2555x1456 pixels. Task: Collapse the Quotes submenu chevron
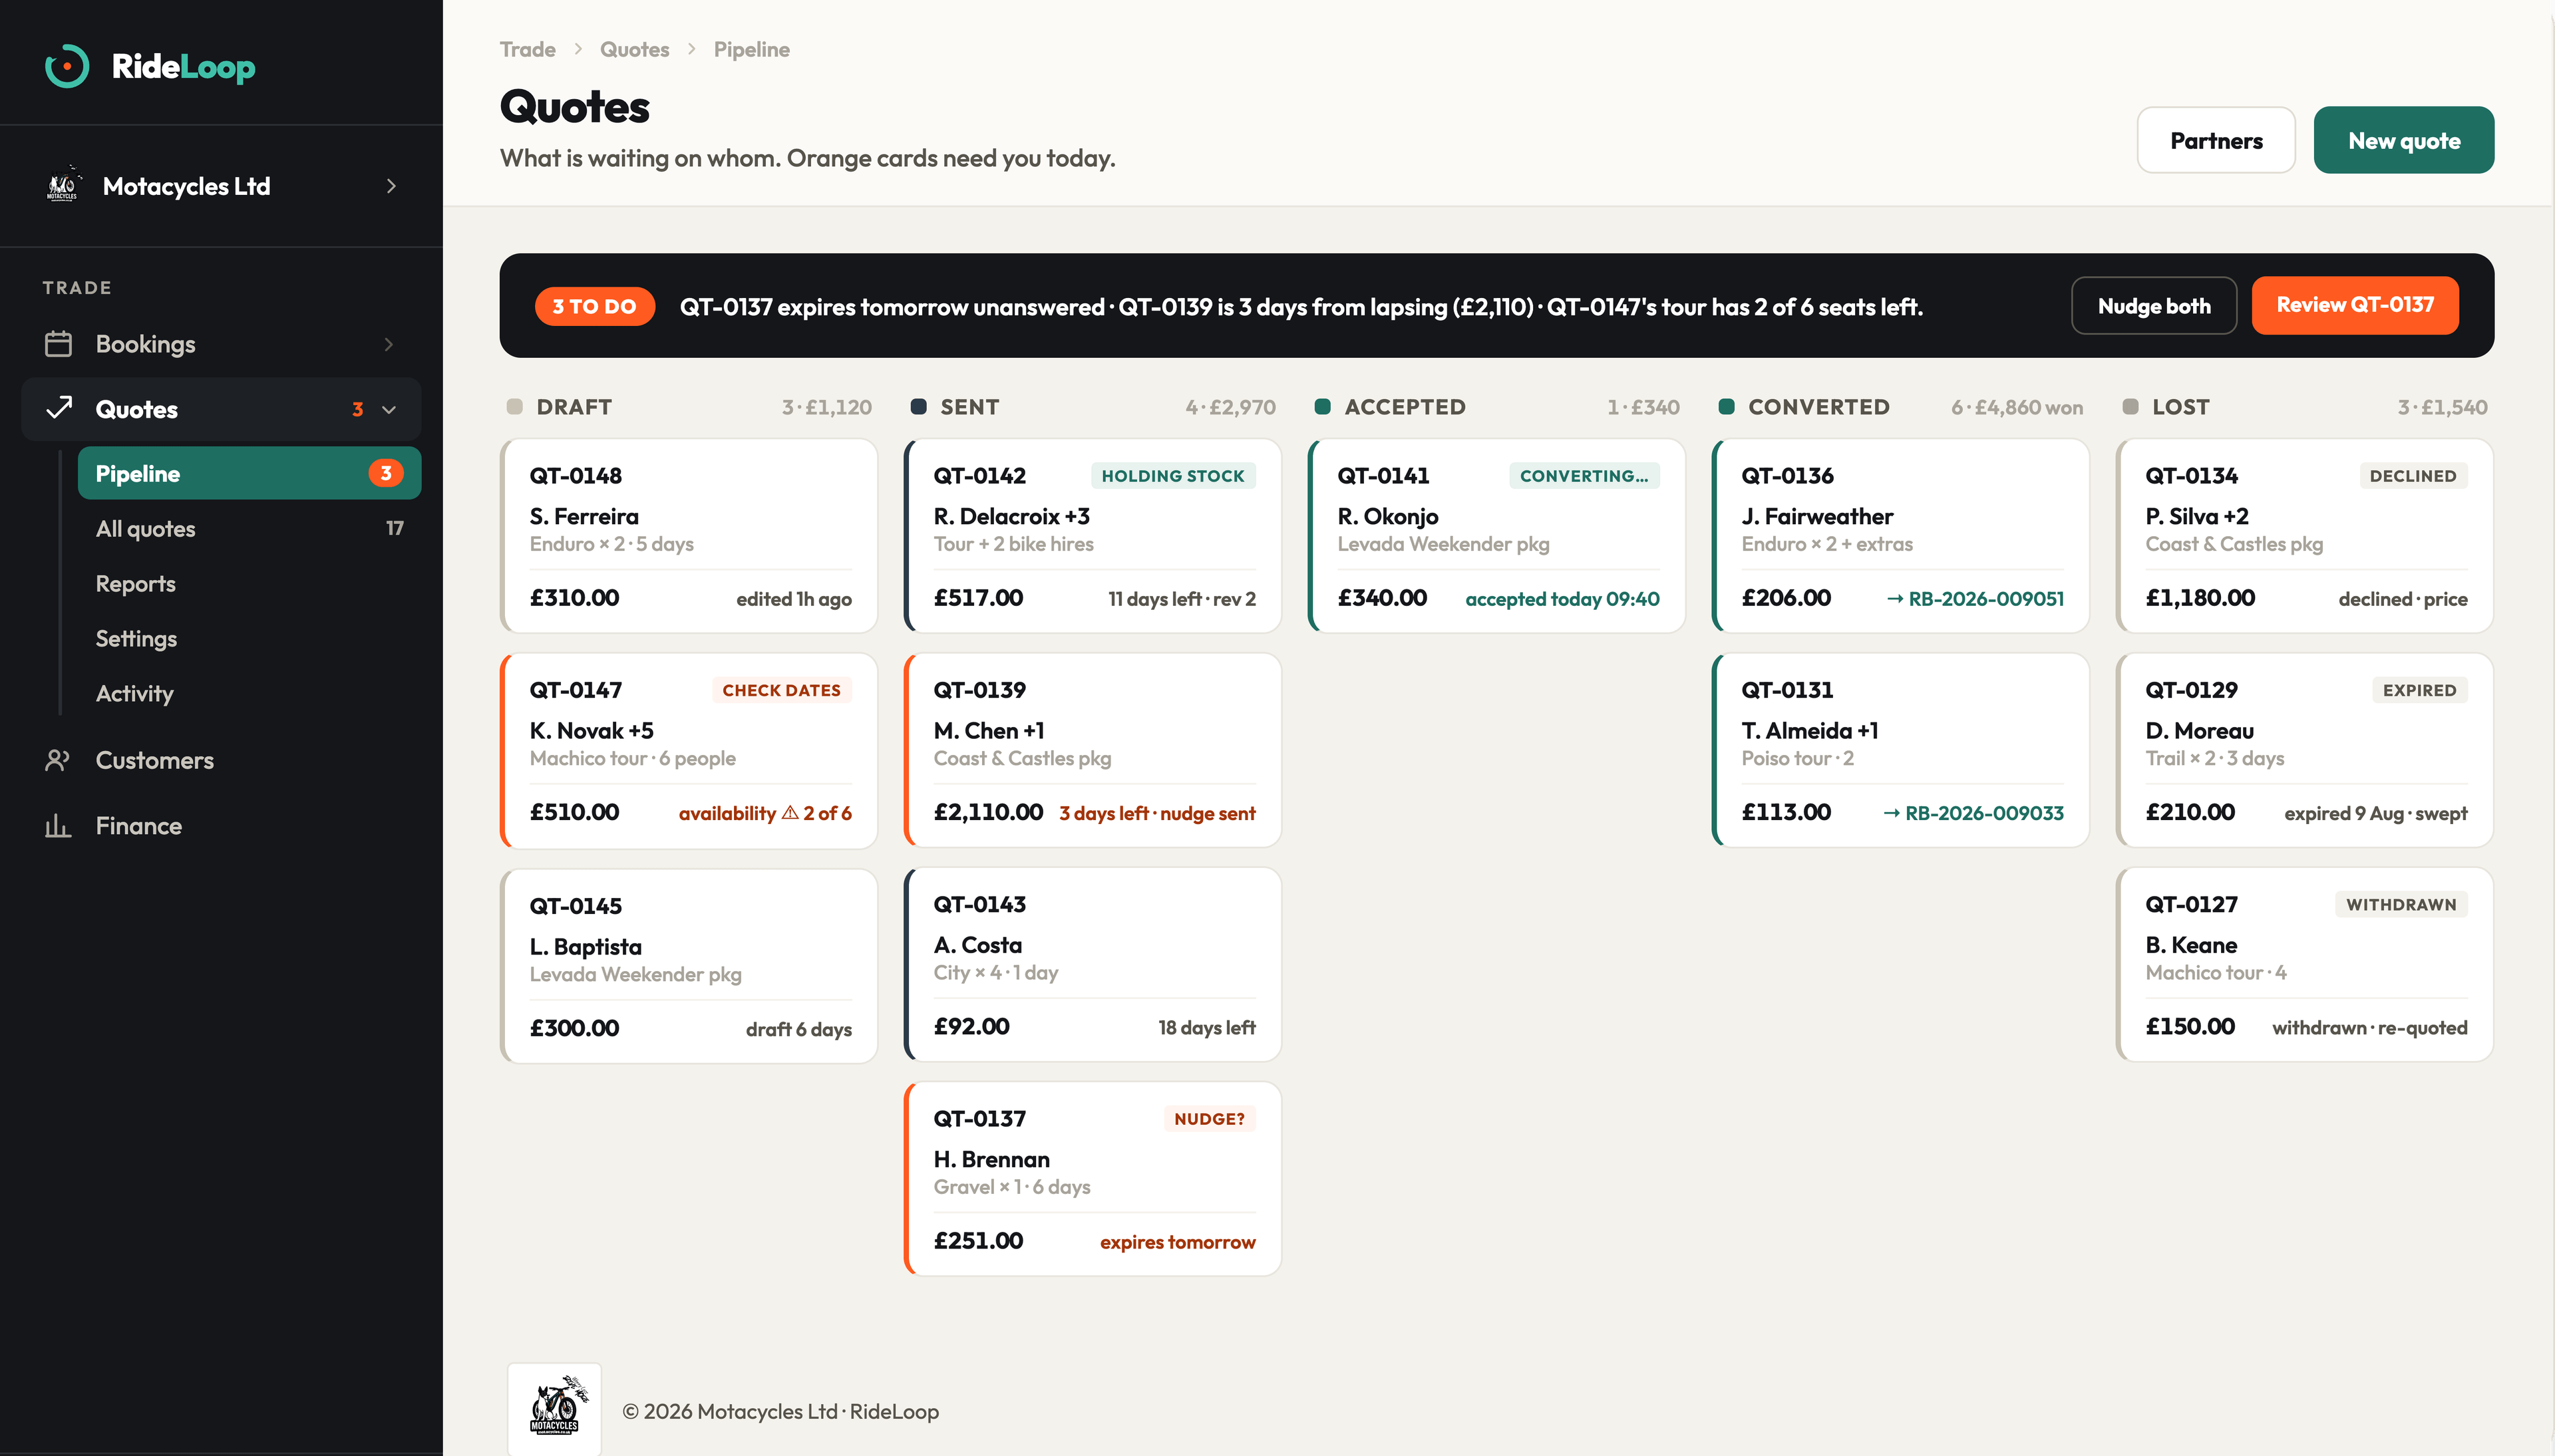click(x=389, y=409)
